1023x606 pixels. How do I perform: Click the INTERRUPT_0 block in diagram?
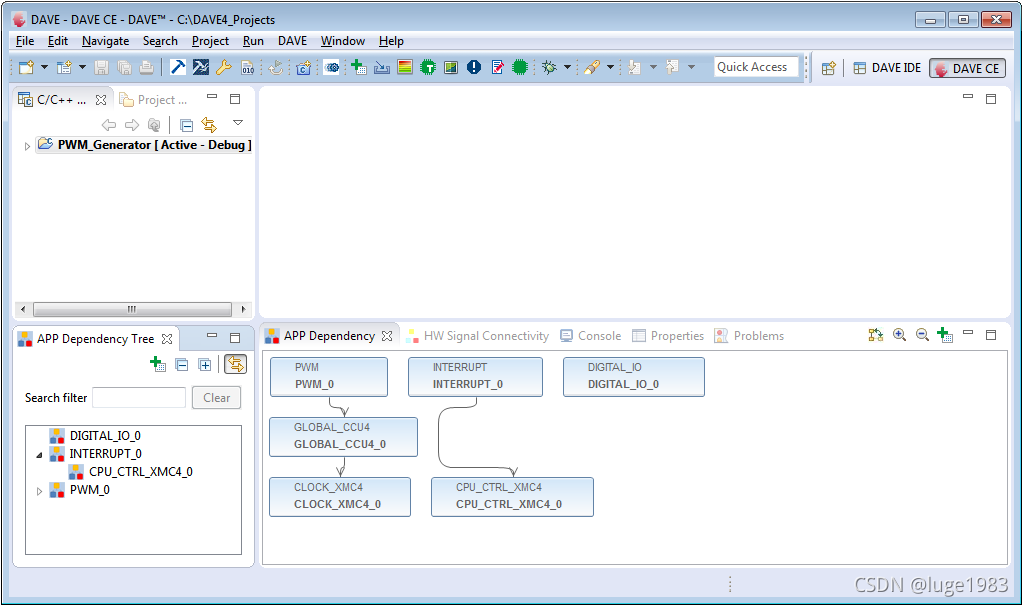[475, 376]
